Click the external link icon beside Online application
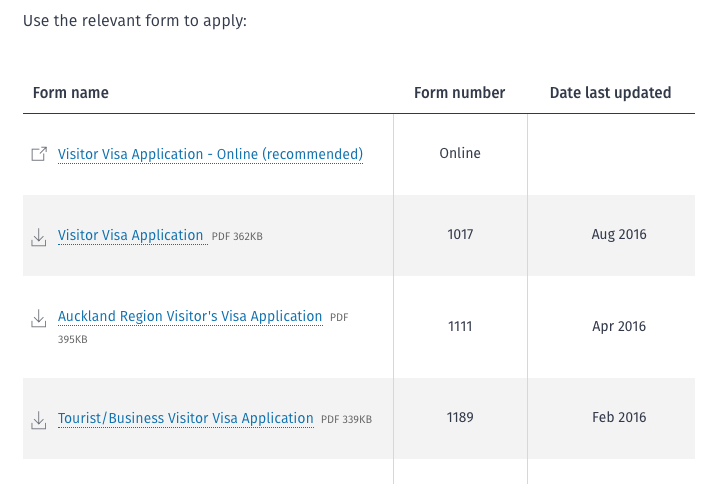The height and width of the screenshot is (484, 722). click(x=39, y=154)
